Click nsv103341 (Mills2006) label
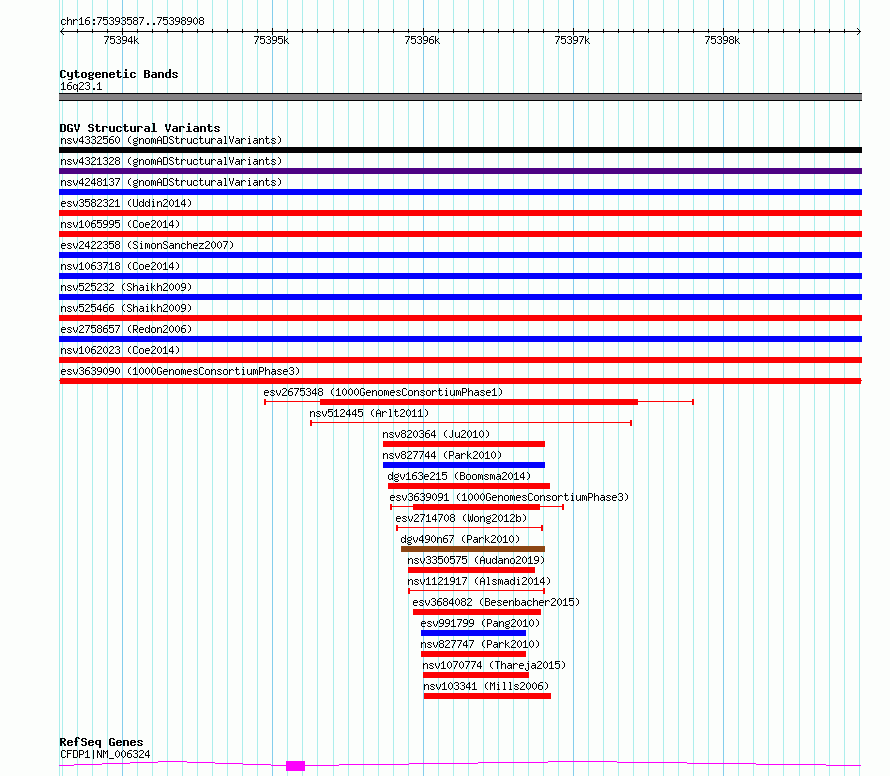 coord(486,686)
